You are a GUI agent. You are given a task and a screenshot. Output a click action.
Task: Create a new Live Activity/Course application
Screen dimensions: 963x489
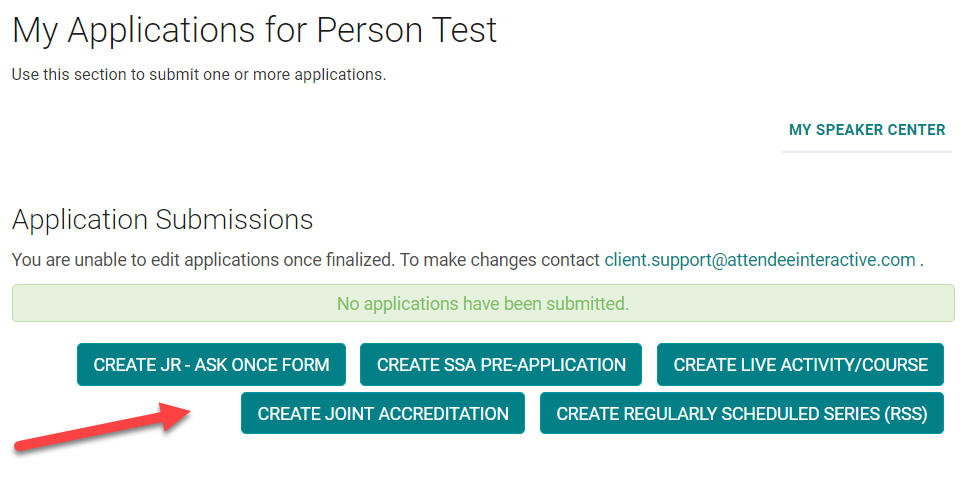coord(800,365)
